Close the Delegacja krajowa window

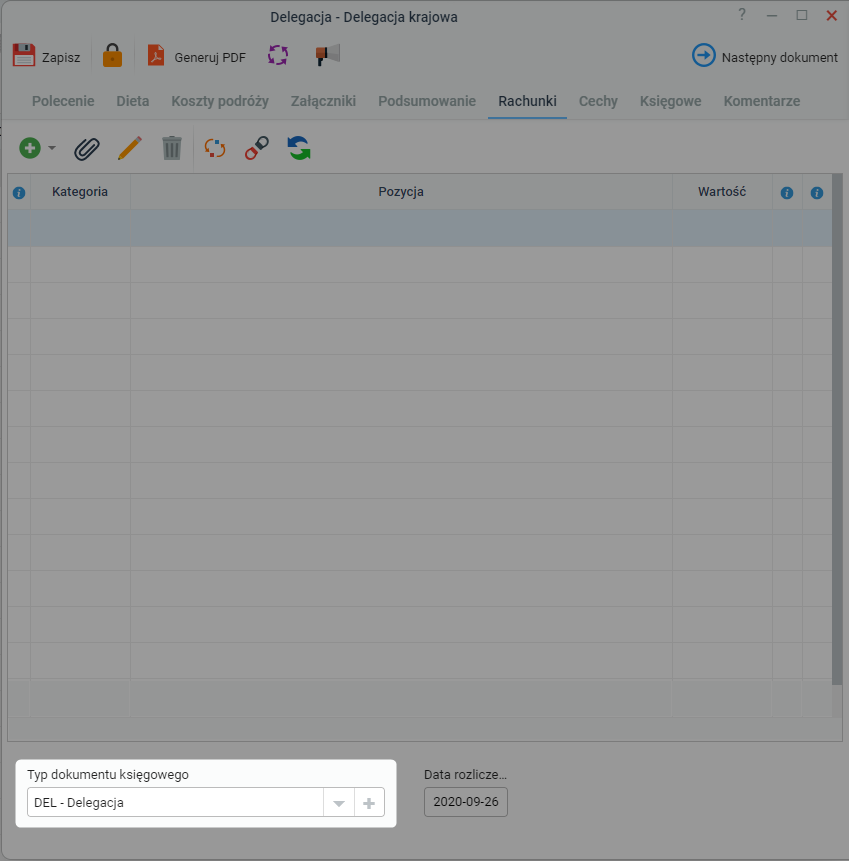(x=831, y=15)
